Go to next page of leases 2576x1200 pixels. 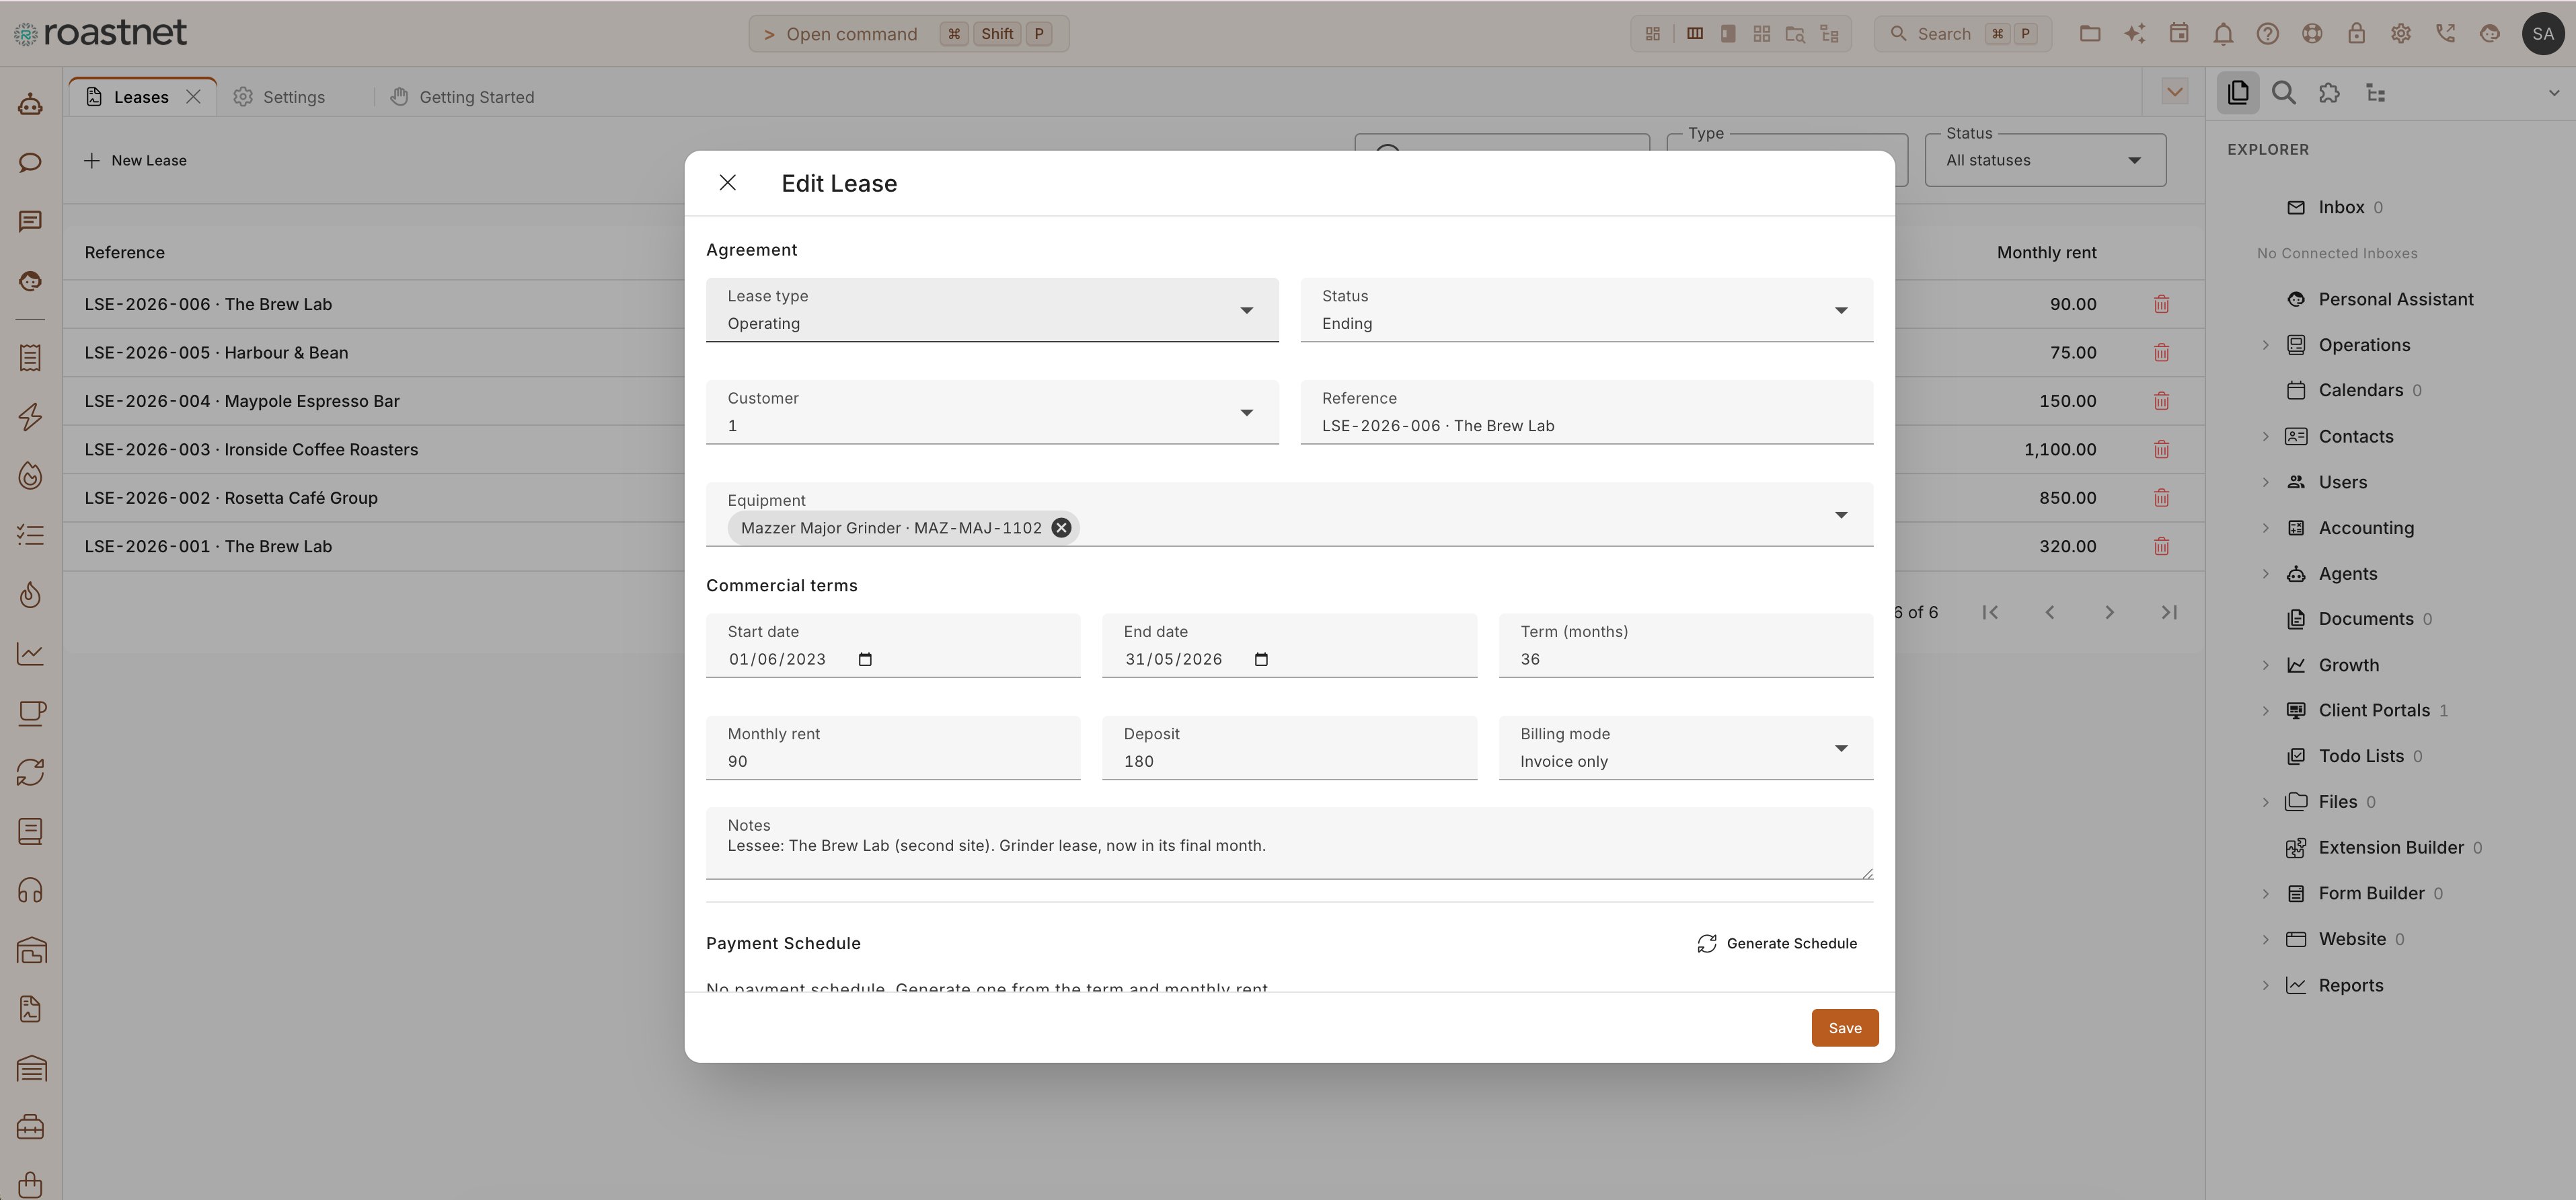tap(2109, 612)
